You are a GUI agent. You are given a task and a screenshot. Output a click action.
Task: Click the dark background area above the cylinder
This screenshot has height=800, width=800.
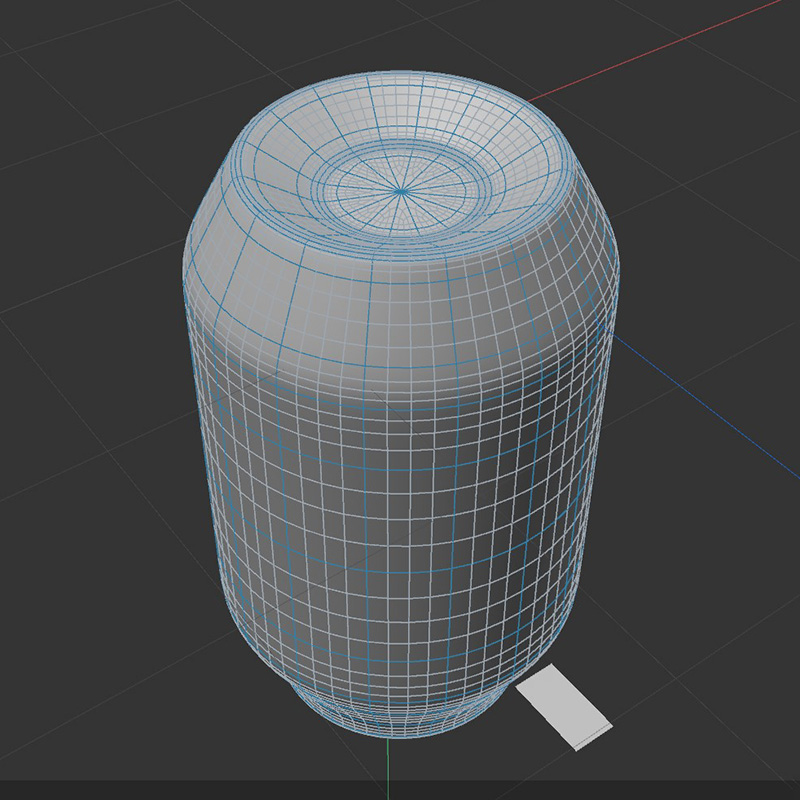click(400, 30)
